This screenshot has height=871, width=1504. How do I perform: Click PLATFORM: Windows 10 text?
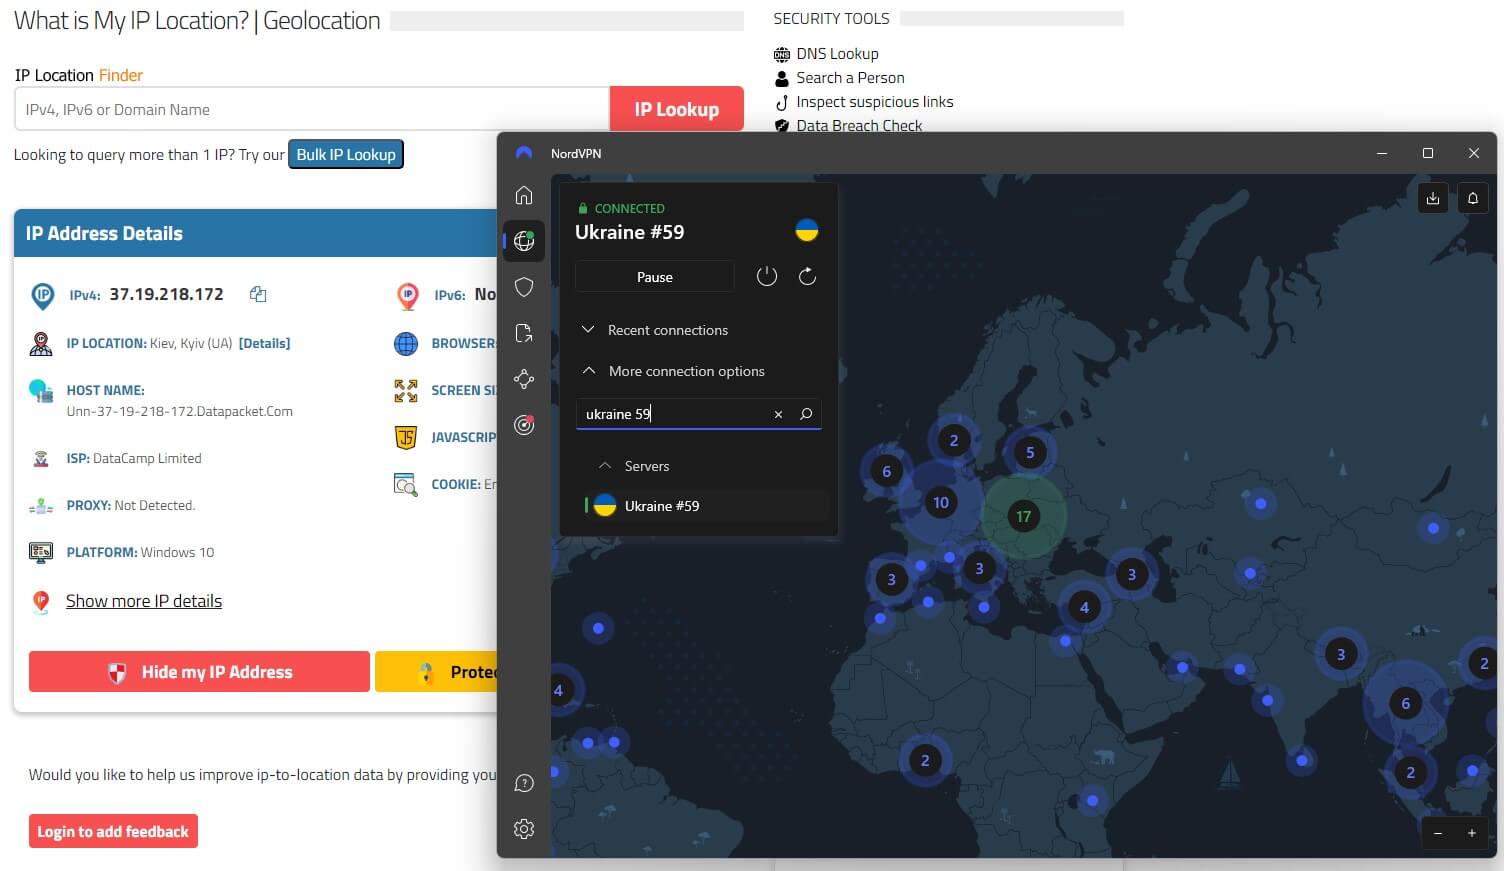click(x=140, y=552)
